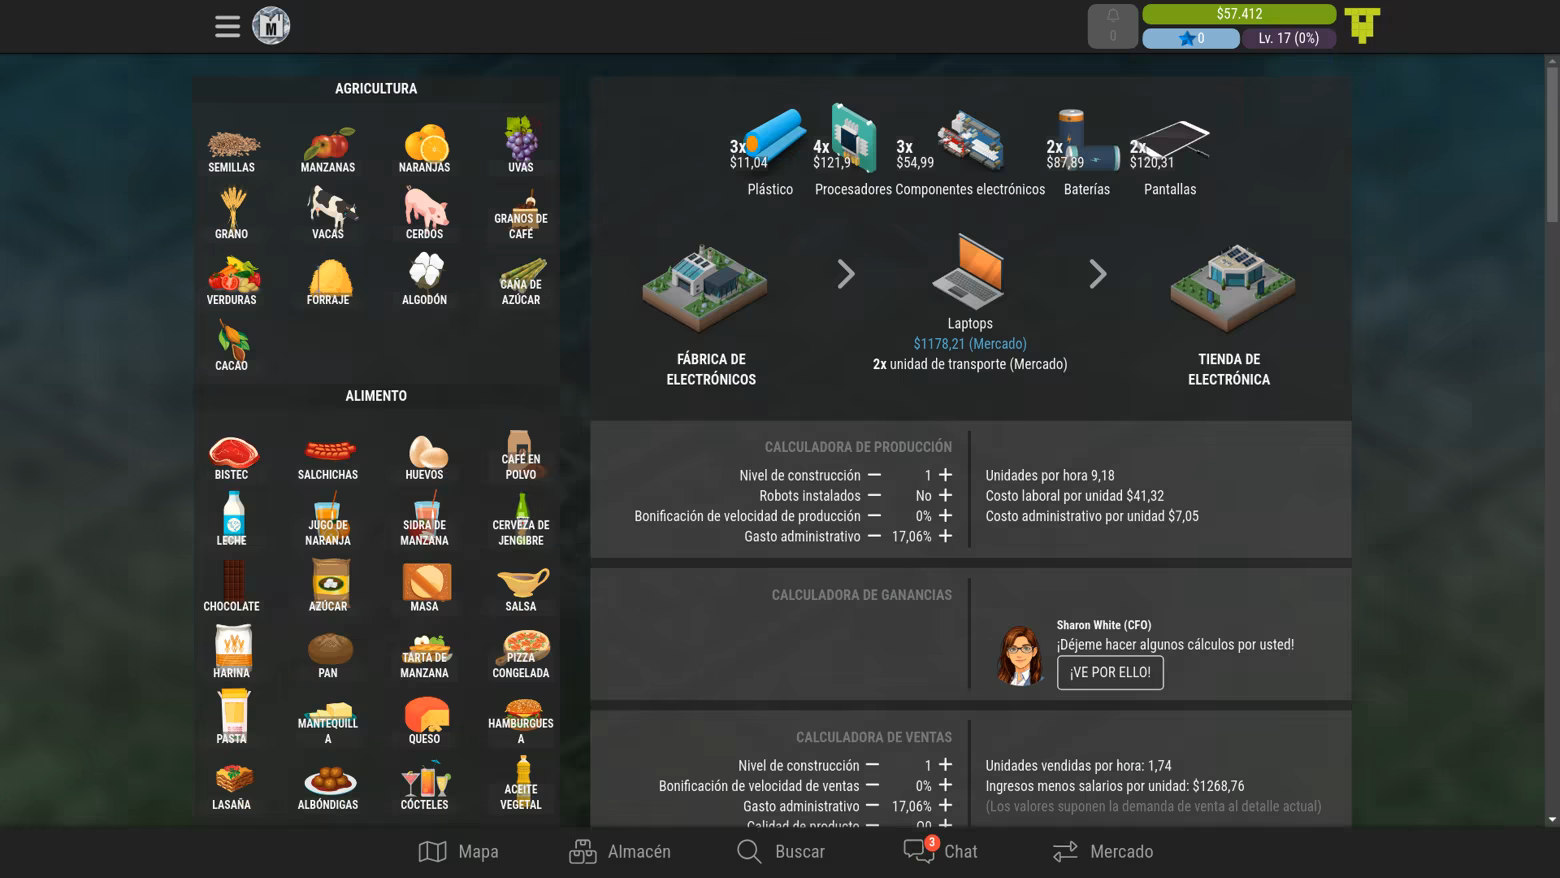Open the Mapa tab
Viewport: 1560px width, 878px height.
click(x=458, y=851)
